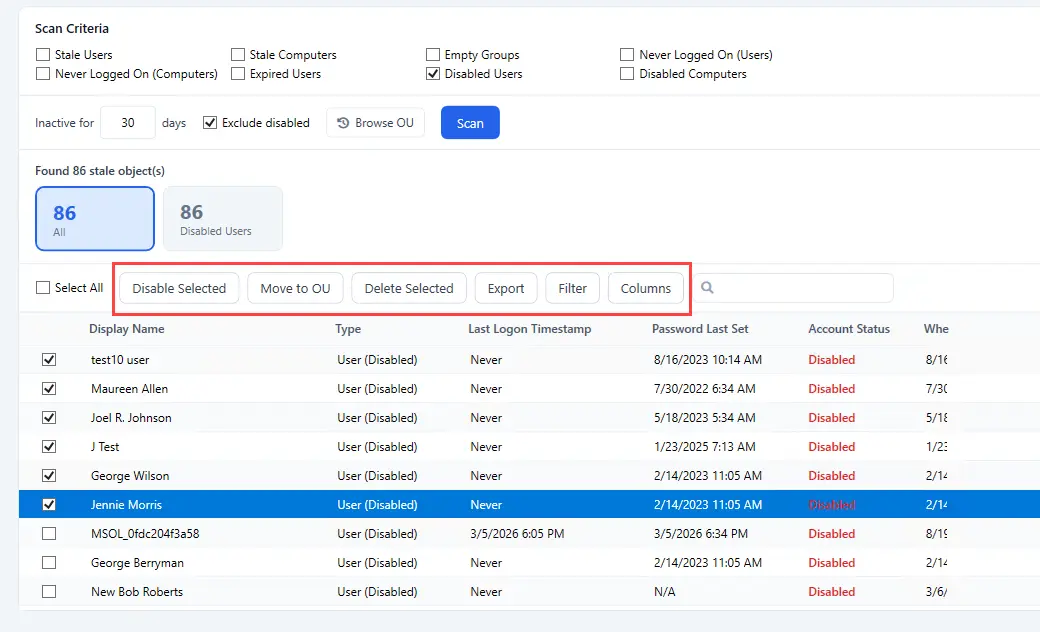Select the 'George Wilson' name cell
1040x632 pixels.
(130, 475)
